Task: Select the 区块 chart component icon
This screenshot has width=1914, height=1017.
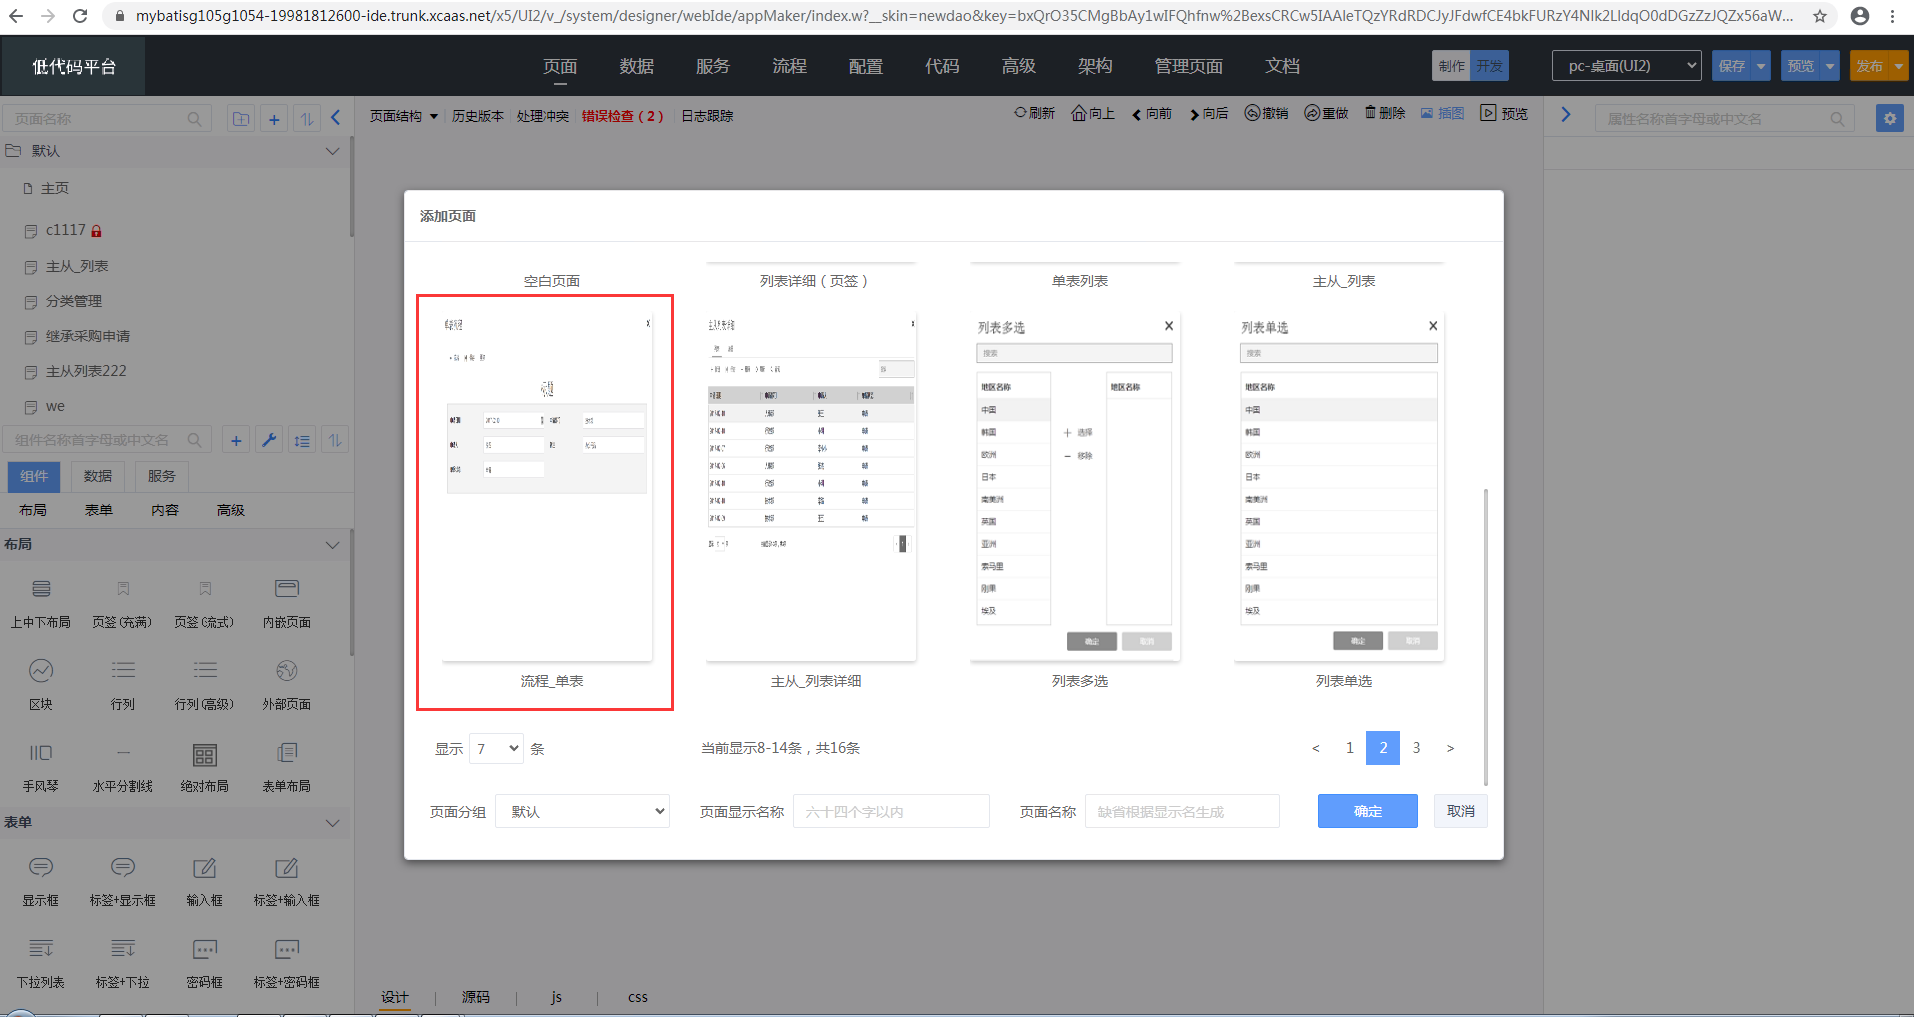Action: [41, 671]
